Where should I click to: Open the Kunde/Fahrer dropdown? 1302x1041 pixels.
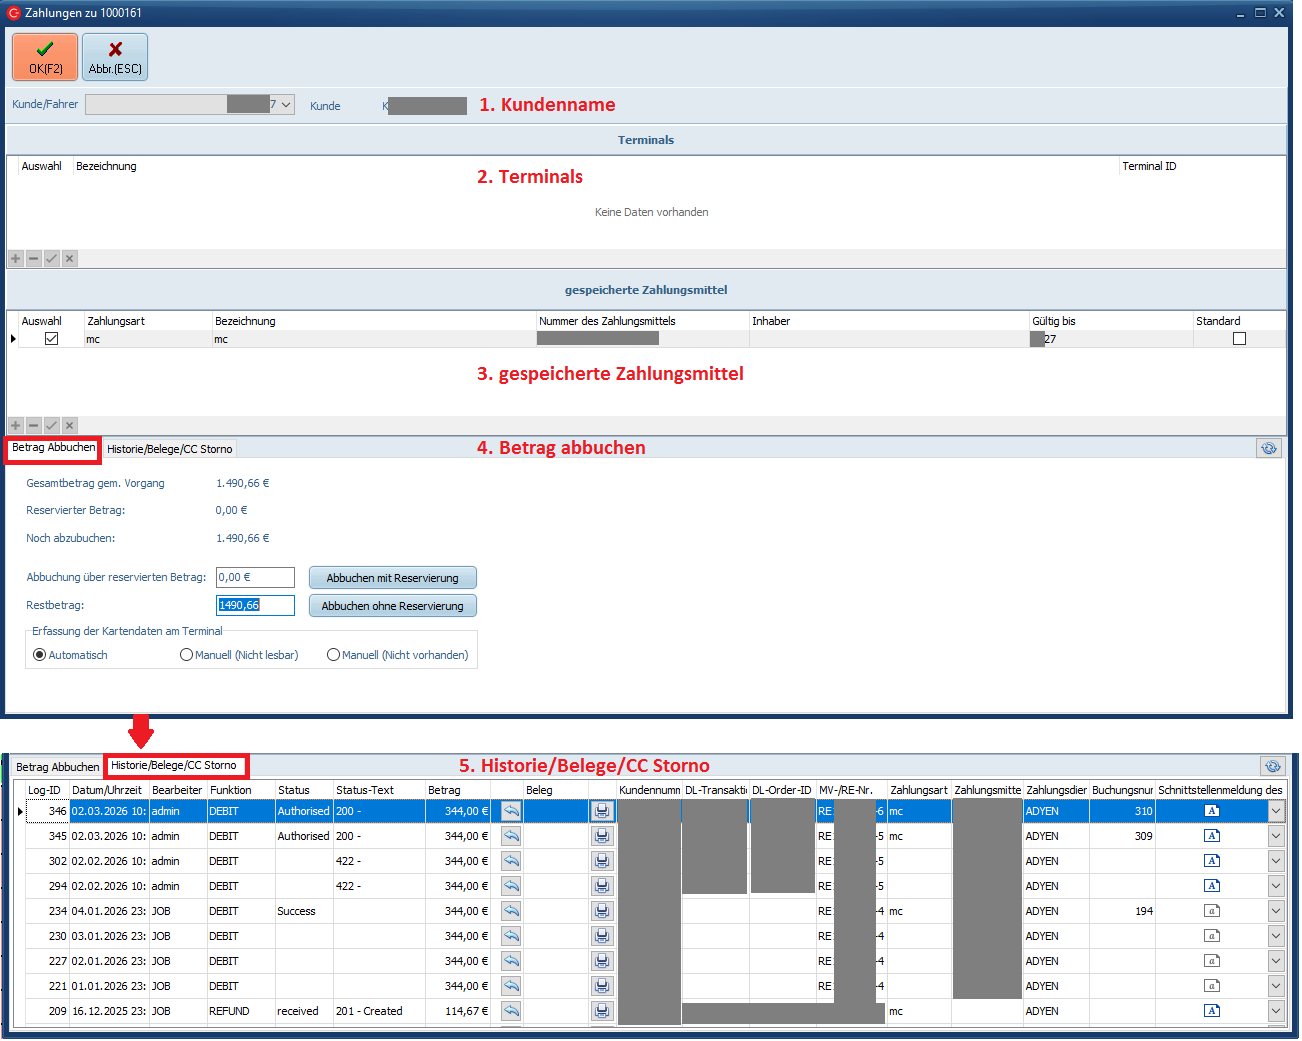(x=286, y=105)
